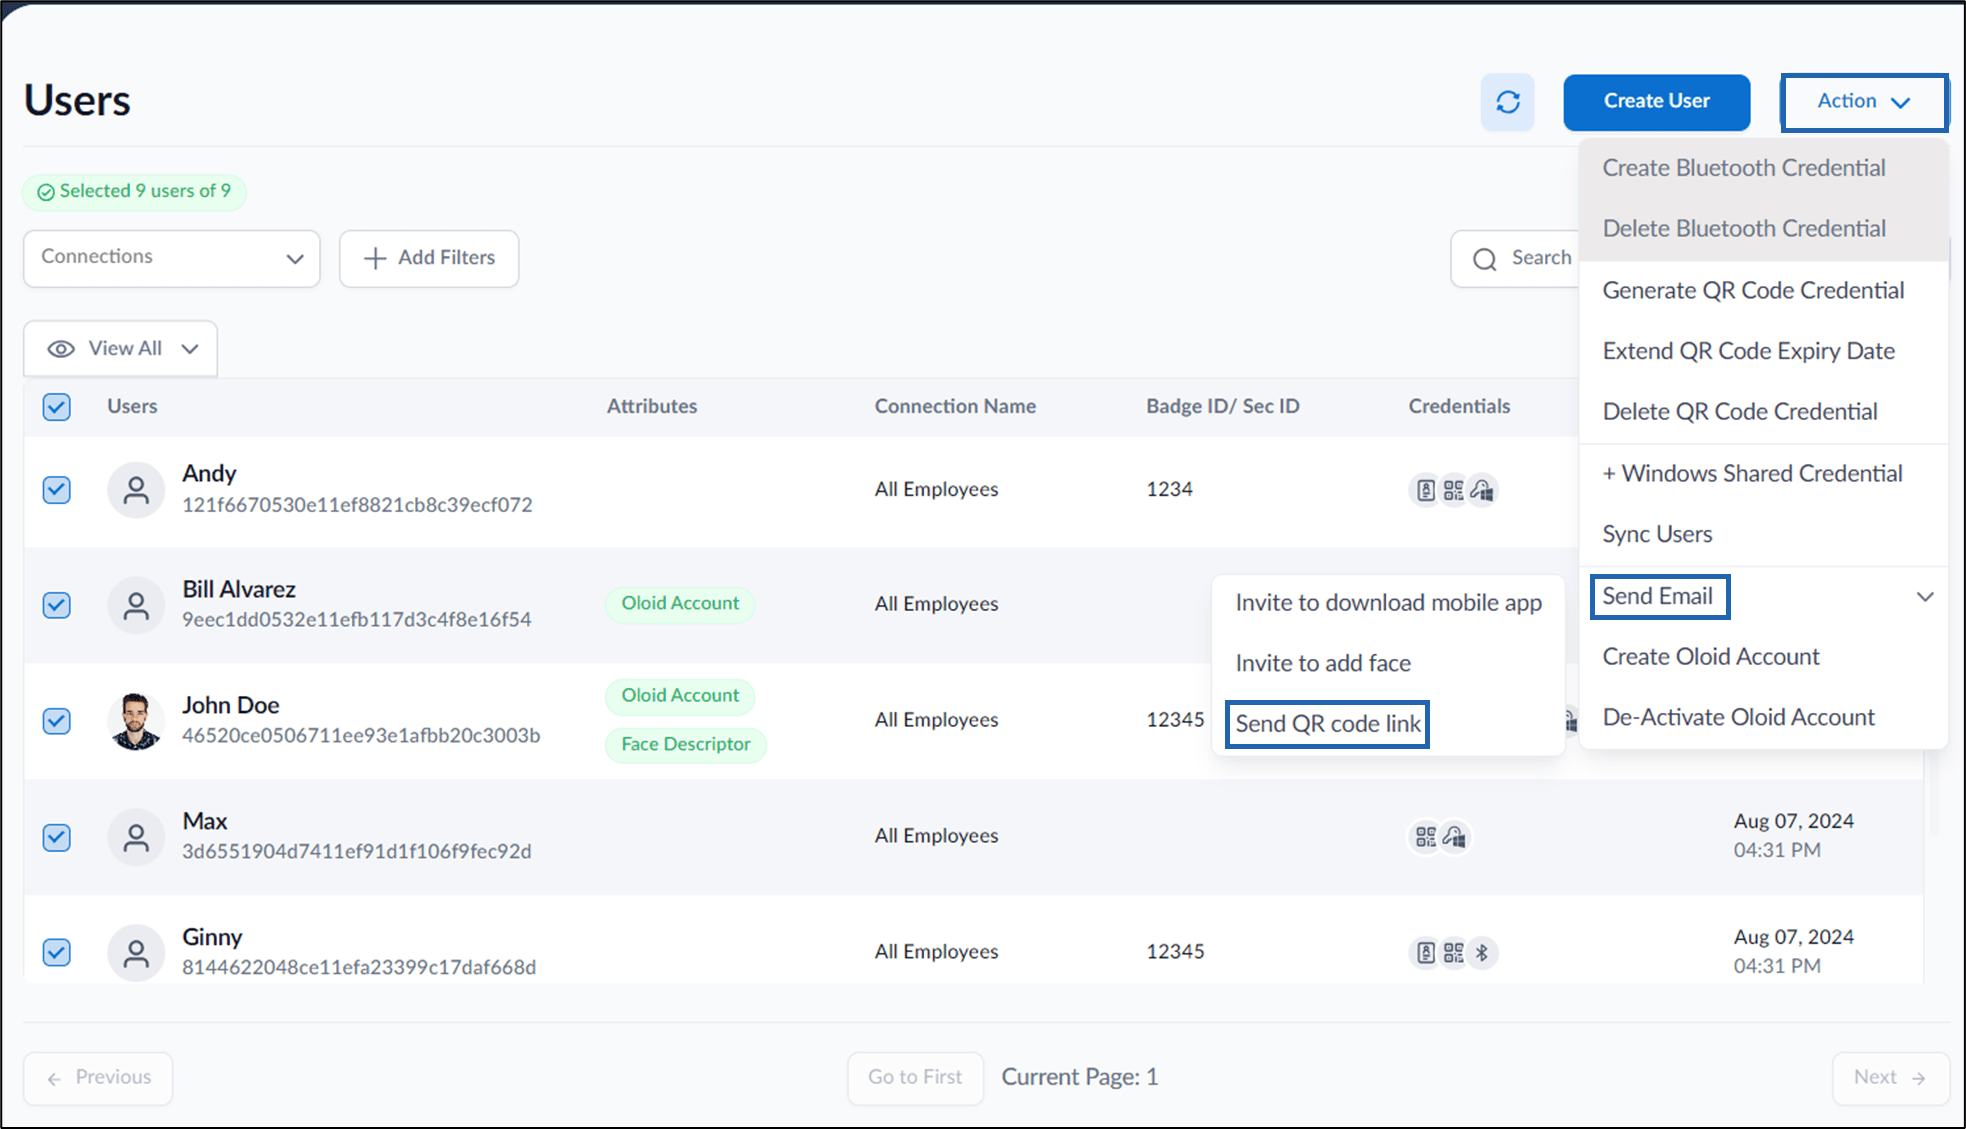This screenshot has height=1129, width=1966.
Task: Click the Add Filters button
Action: tap(429, 258)
